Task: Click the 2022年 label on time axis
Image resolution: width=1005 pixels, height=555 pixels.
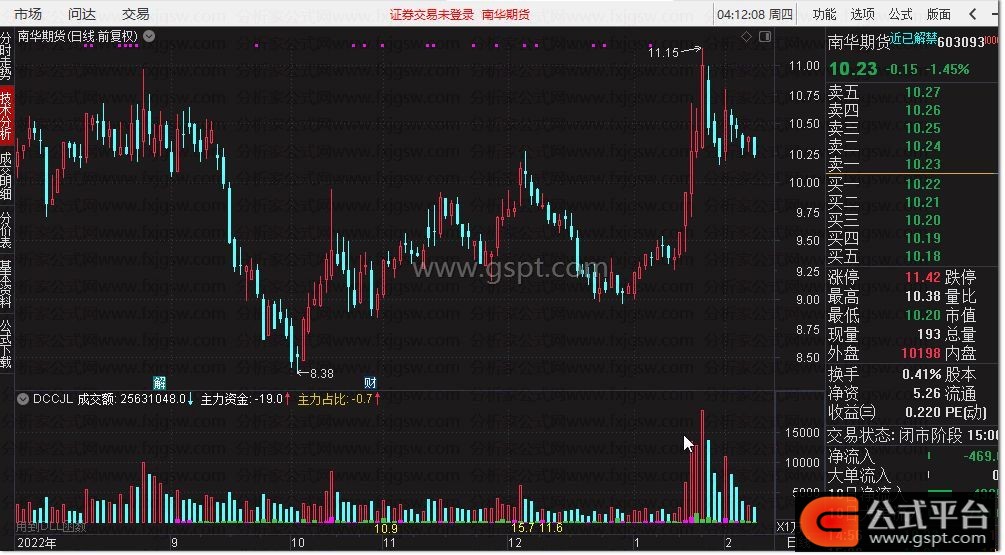Action: click(x=37, y=543)
